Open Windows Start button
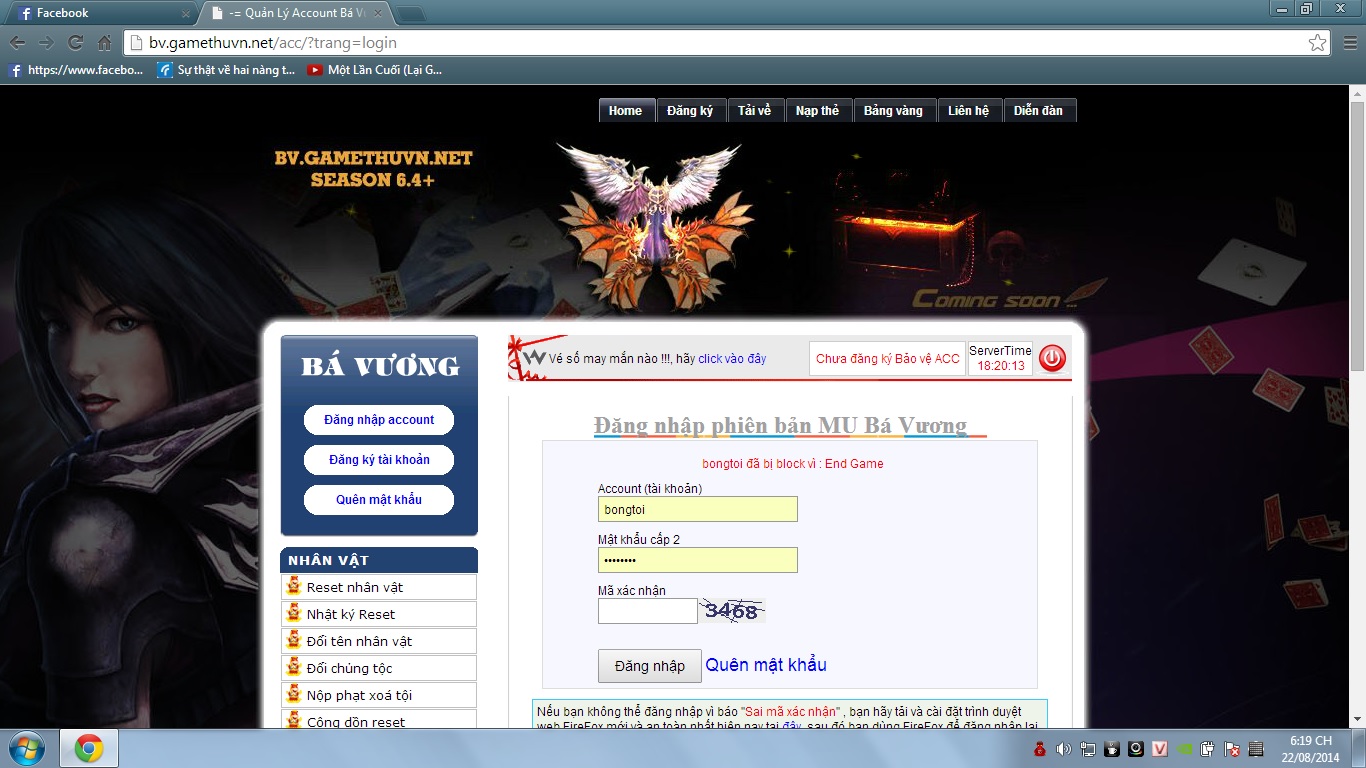The width and height of the screenshot is (1366, 768). pos(25,748)
